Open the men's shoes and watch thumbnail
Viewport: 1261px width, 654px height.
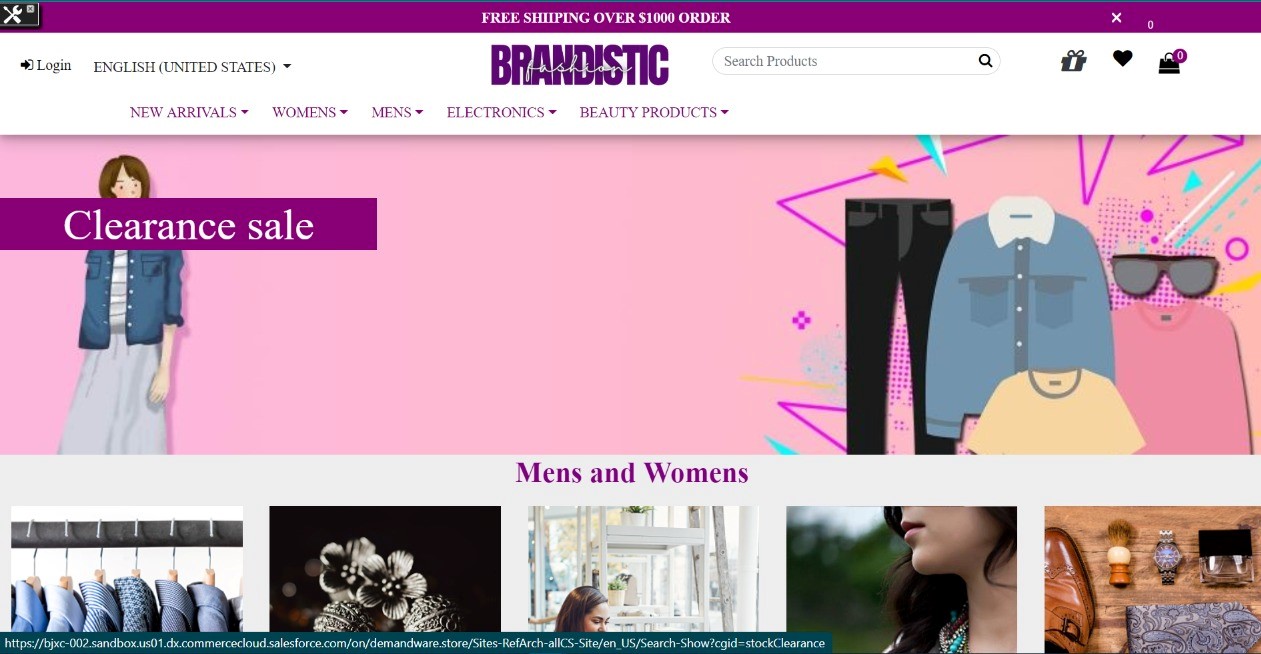coord(1152,579)
